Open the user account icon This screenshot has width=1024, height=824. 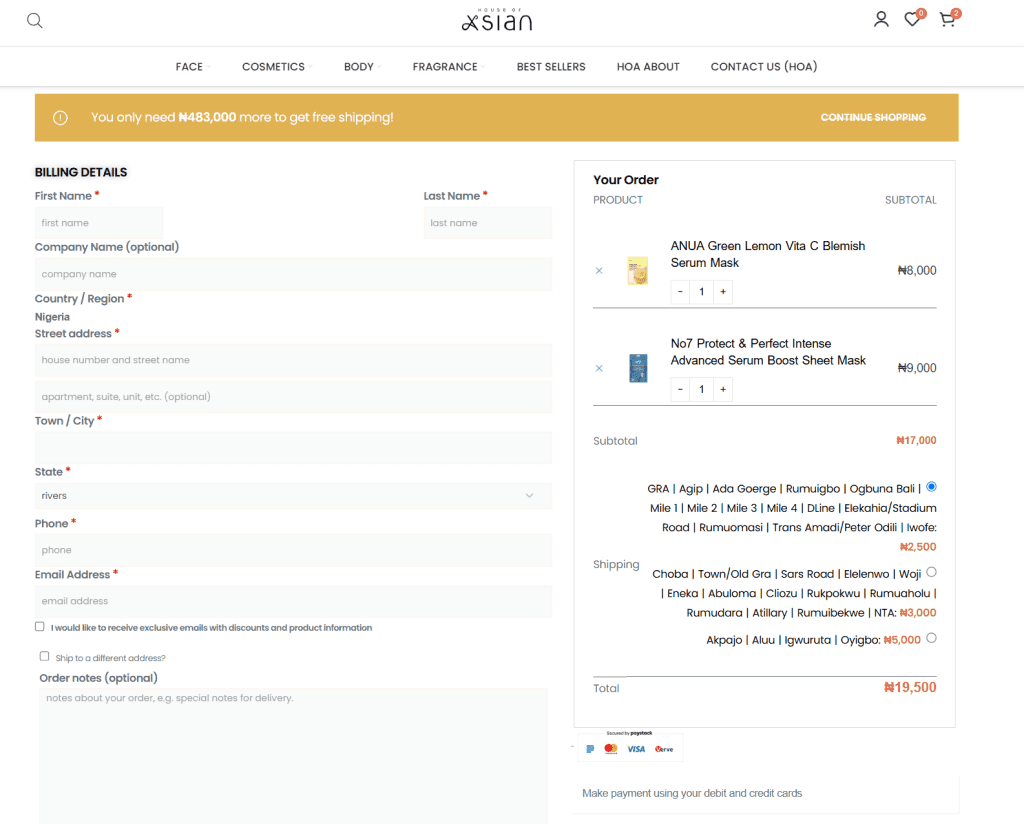[881, 19]
